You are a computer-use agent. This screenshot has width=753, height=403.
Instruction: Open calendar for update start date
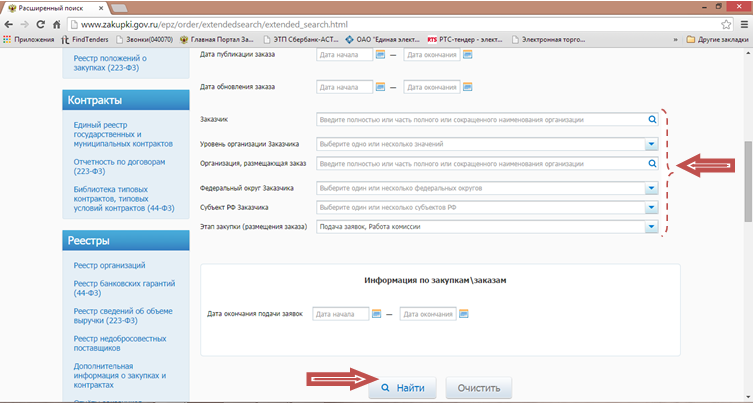tap(380, 87)
